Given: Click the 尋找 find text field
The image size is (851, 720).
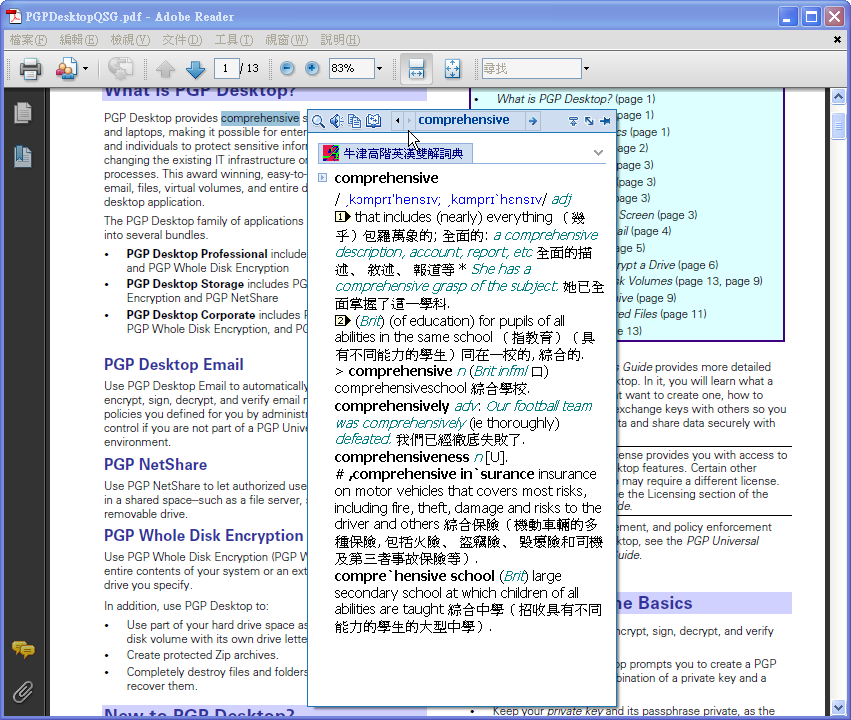Looking at the screenshot, I should point(531,68).
